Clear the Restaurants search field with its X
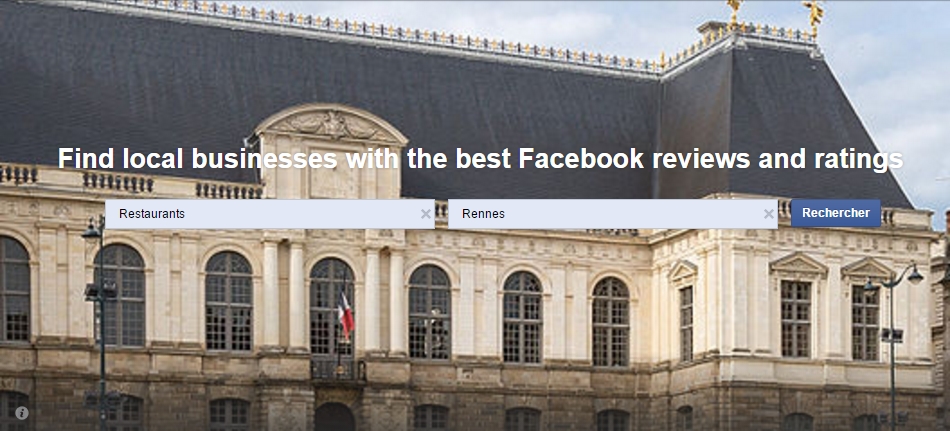Screen dimensions: 950x431 pos(425,214)
